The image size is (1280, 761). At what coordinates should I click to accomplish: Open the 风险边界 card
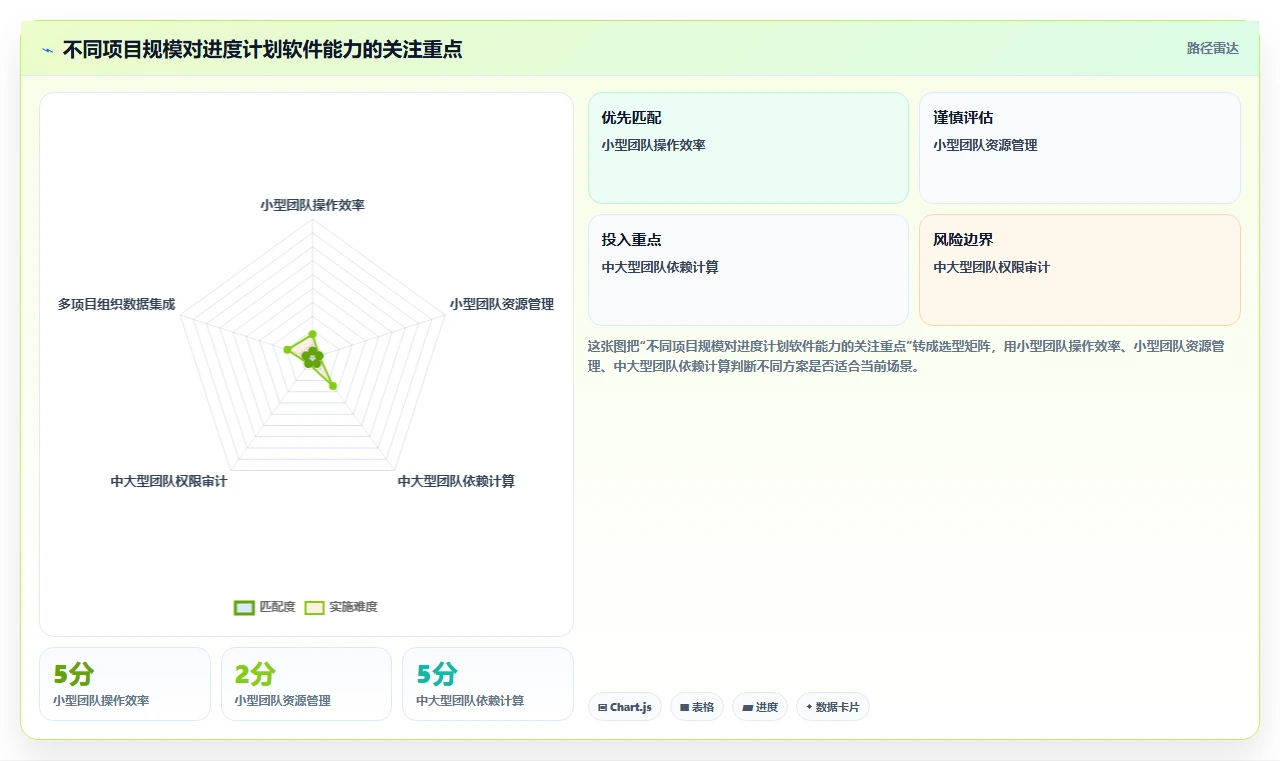(1080, 270)
